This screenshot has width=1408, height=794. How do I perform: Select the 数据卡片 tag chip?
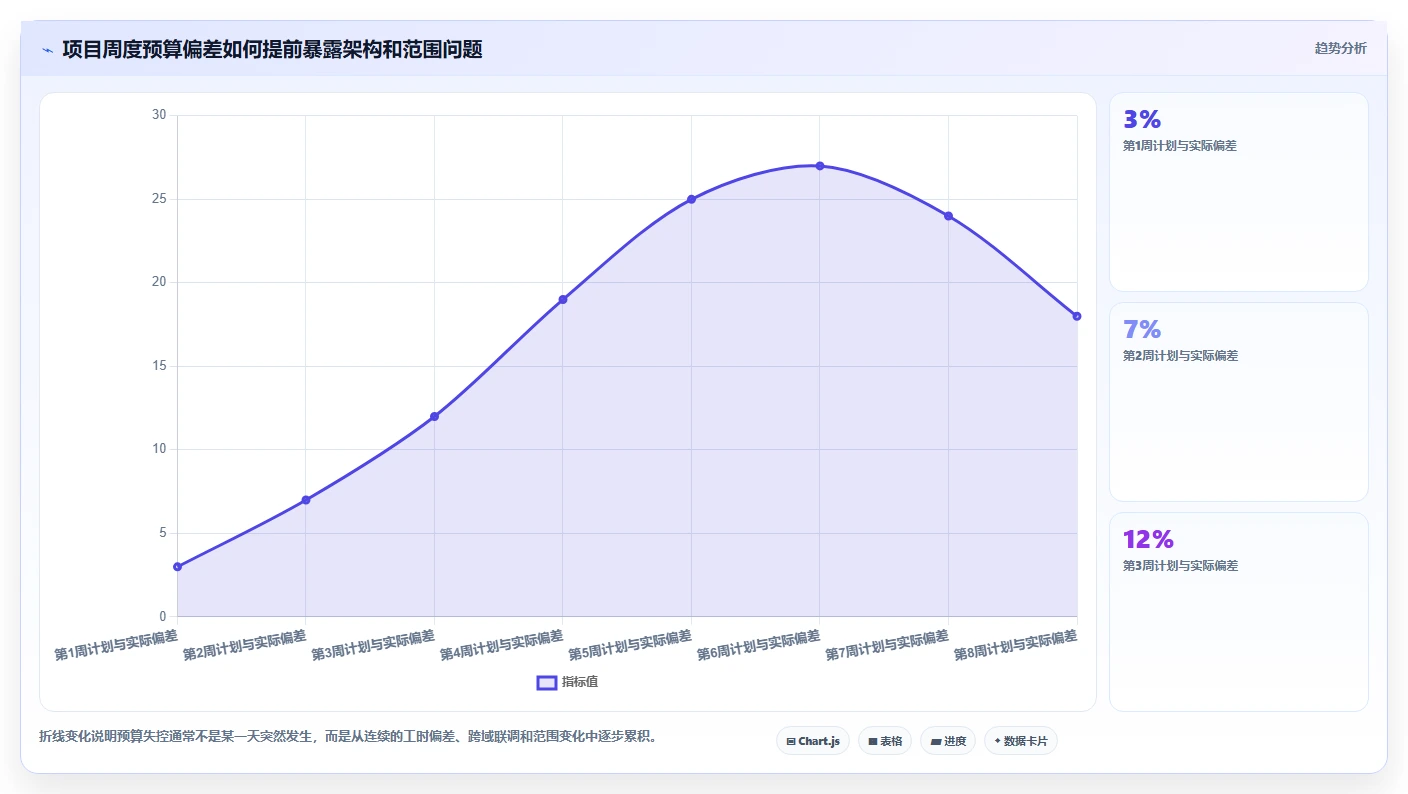point(1021,741)
